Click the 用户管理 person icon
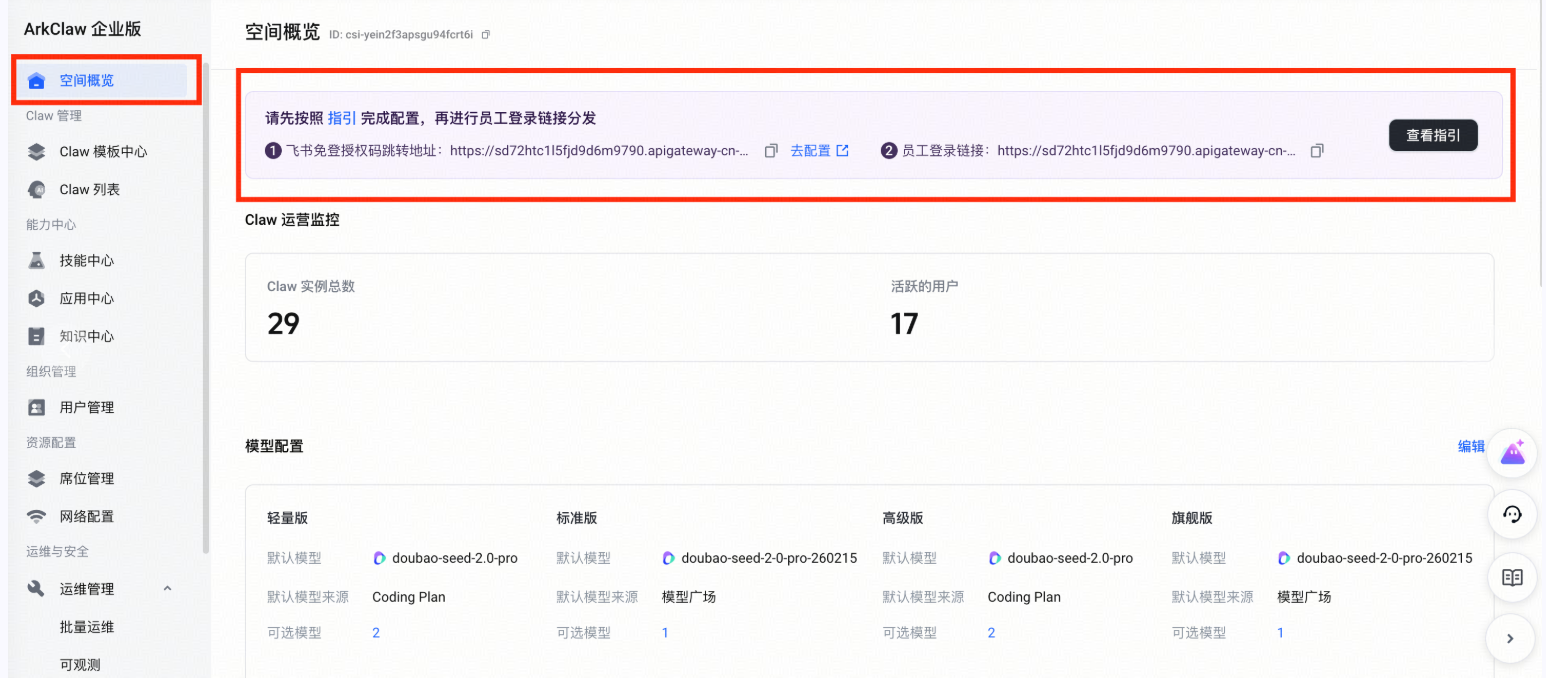Image resolution: width=1546 pixels, height=678 pixels. [37, 408]
